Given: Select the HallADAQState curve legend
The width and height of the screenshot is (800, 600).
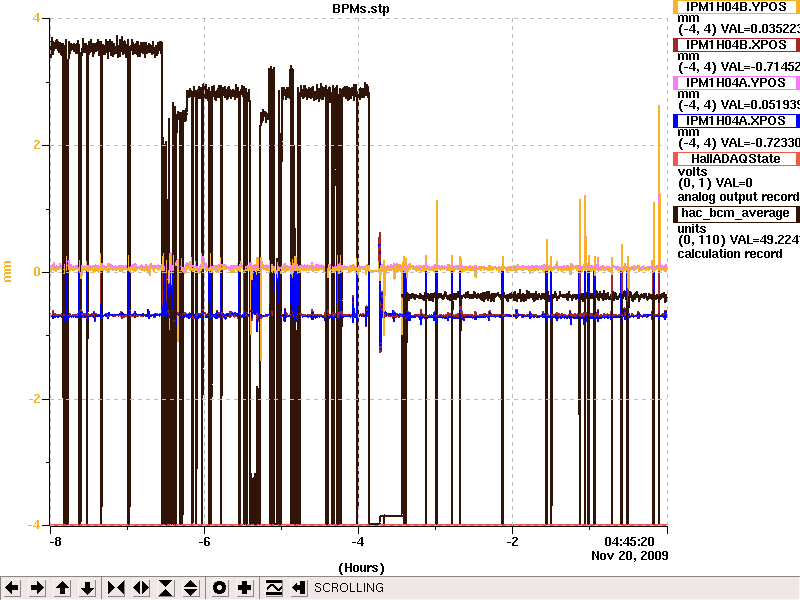Looking at the screenshot, I should point(736,159).
